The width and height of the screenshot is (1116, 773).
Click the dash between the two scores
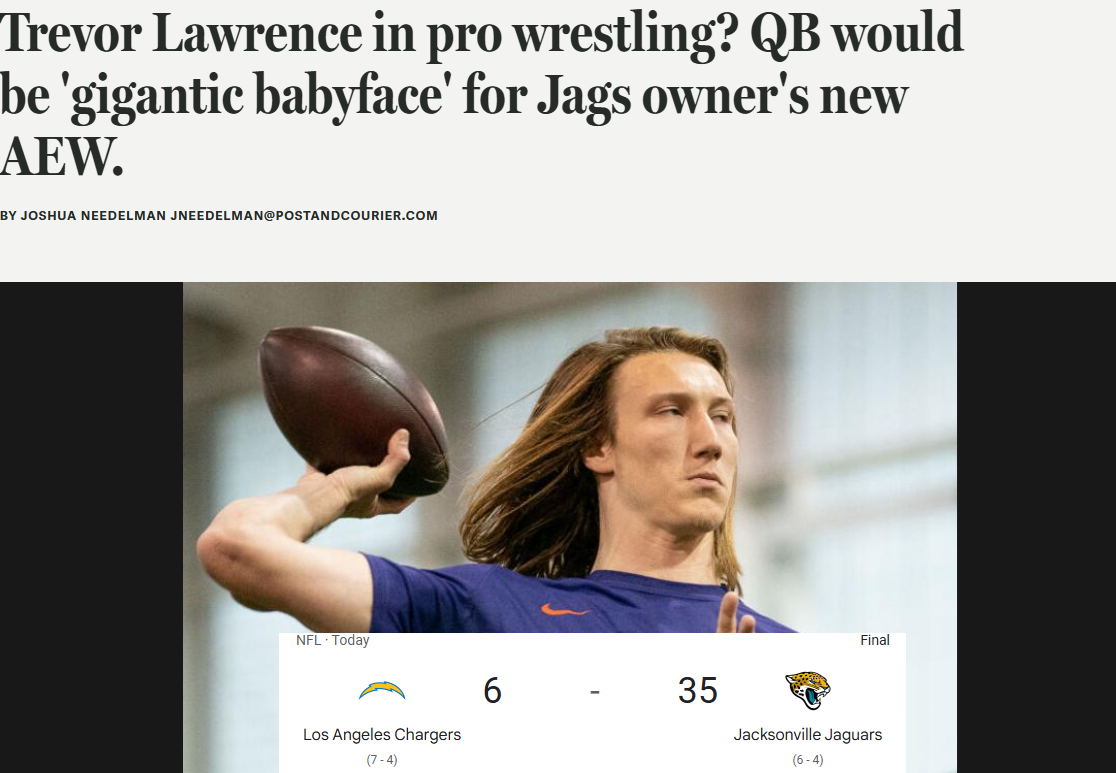(x=595, y=691)
